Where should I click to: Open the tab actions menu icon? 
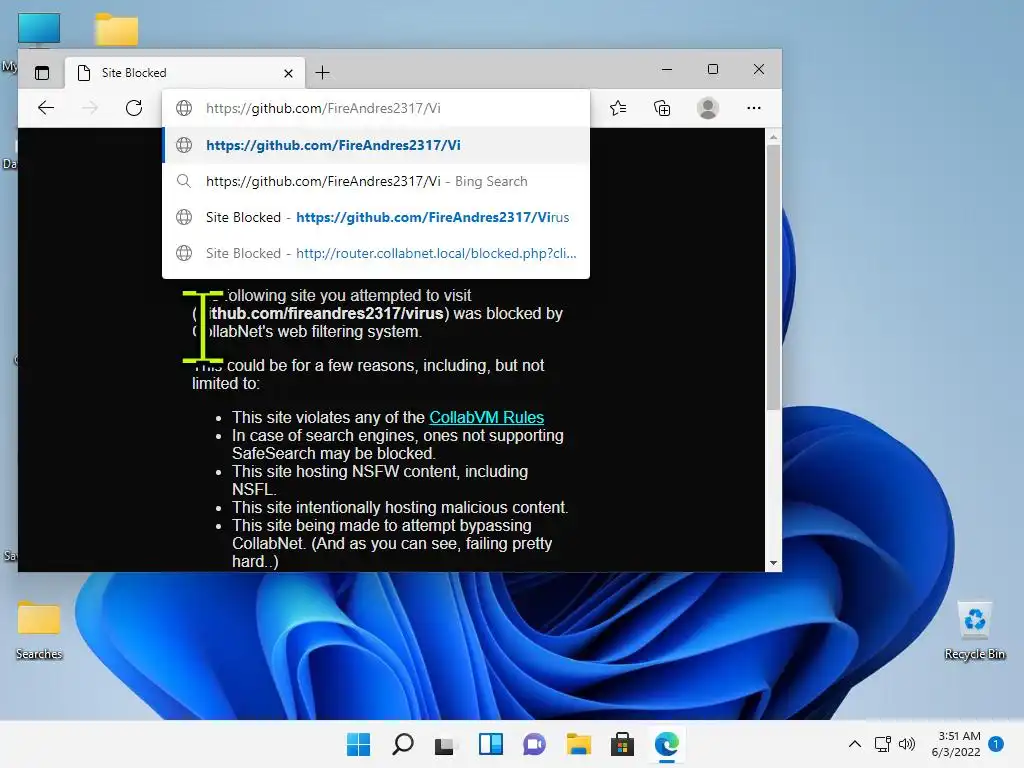[42, 72]
